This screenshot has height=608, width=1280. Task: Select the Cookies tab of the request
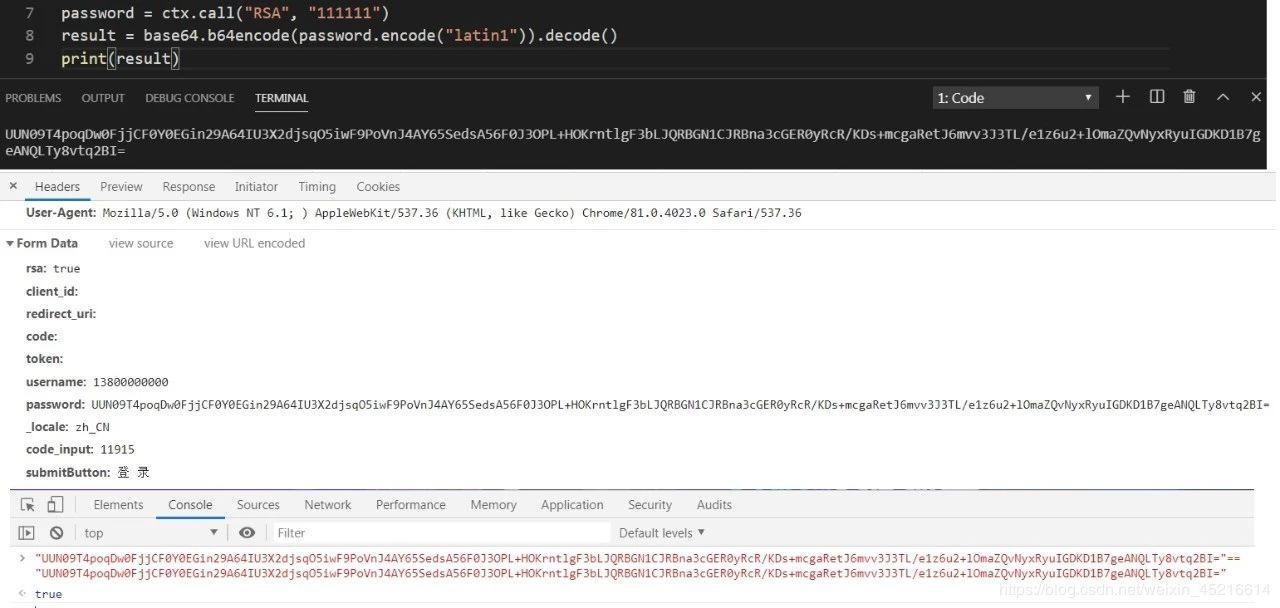pos(378,186)
